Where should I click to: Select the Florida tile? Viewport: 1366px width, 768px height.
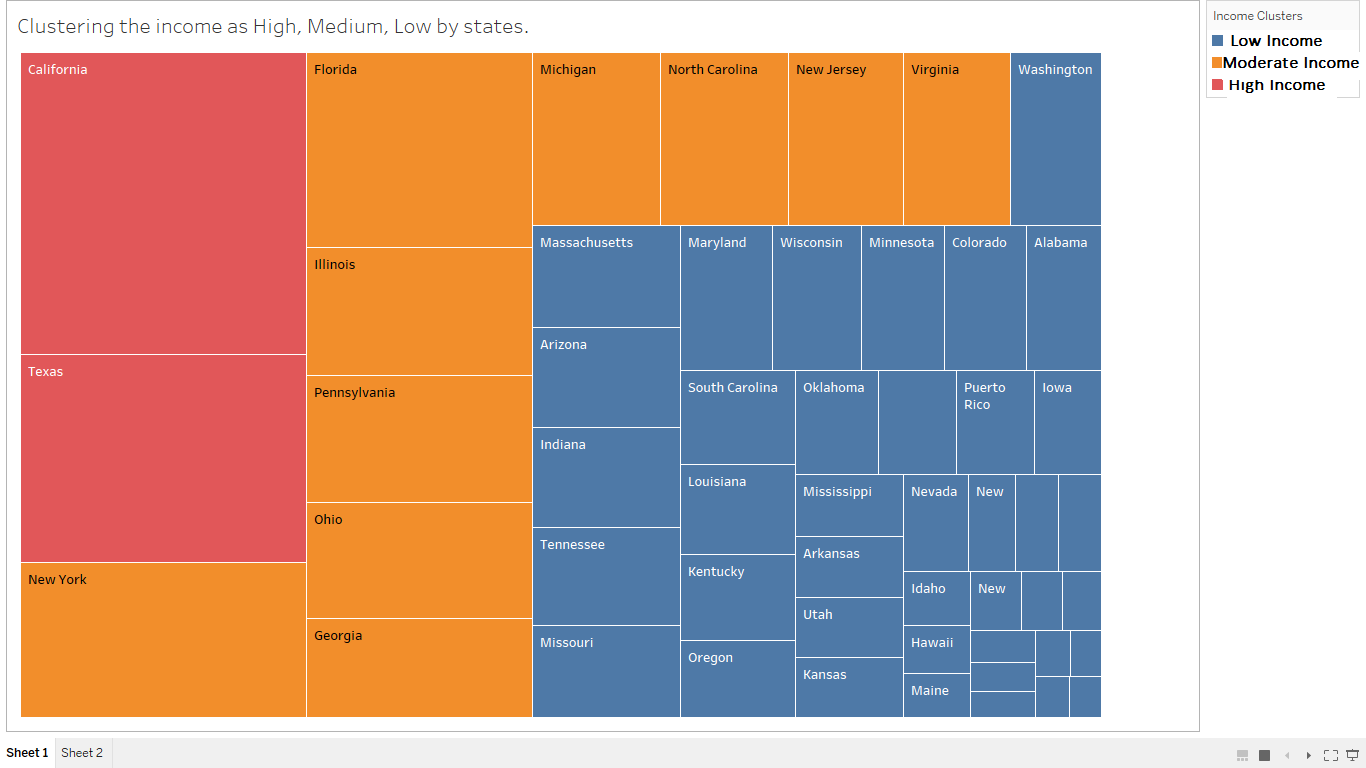(419, 150)
